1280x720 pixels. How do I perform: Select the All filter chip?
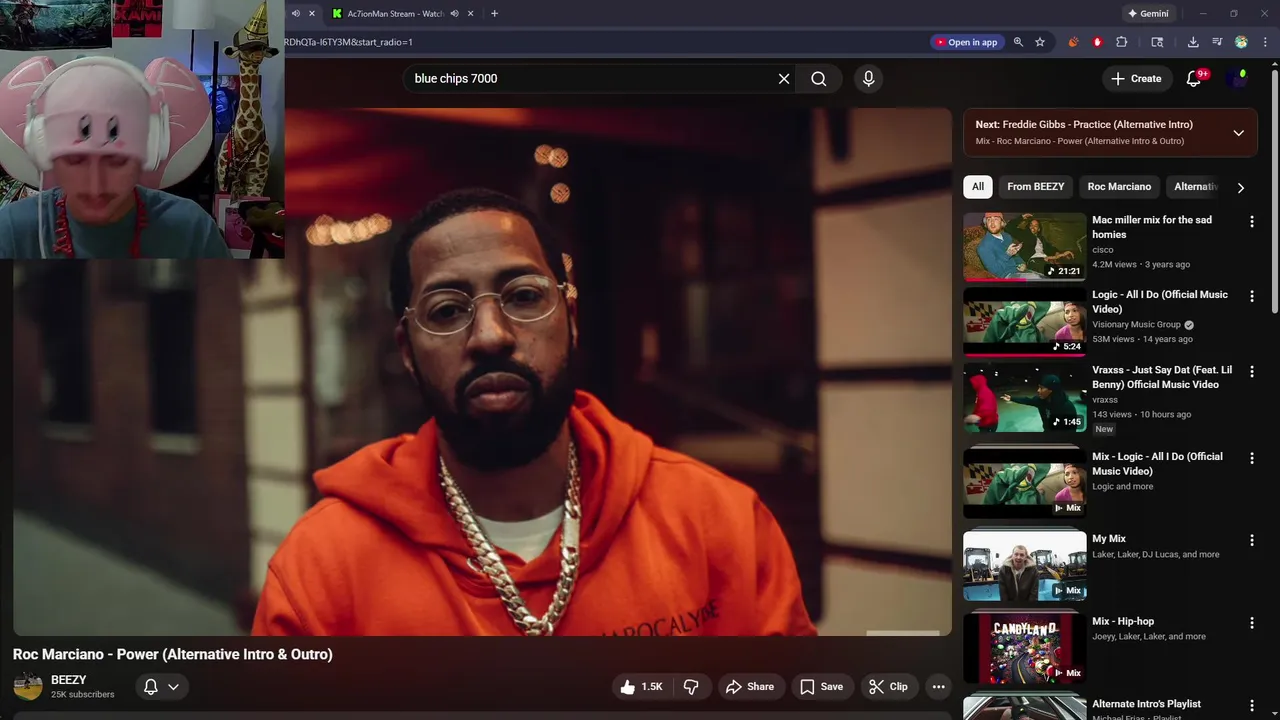978,187
